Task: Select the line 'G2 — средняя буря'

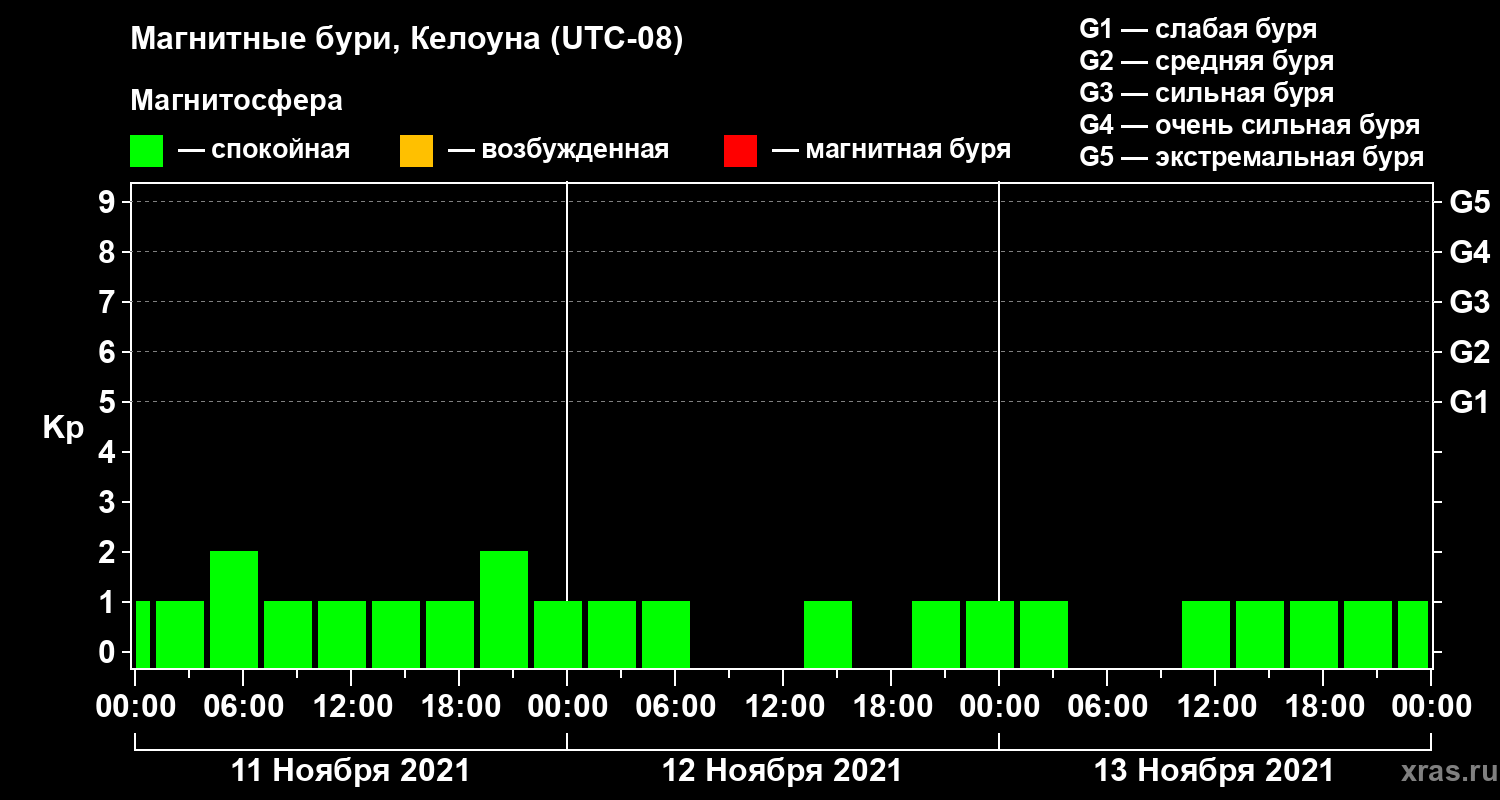Action: (1207, 61)
